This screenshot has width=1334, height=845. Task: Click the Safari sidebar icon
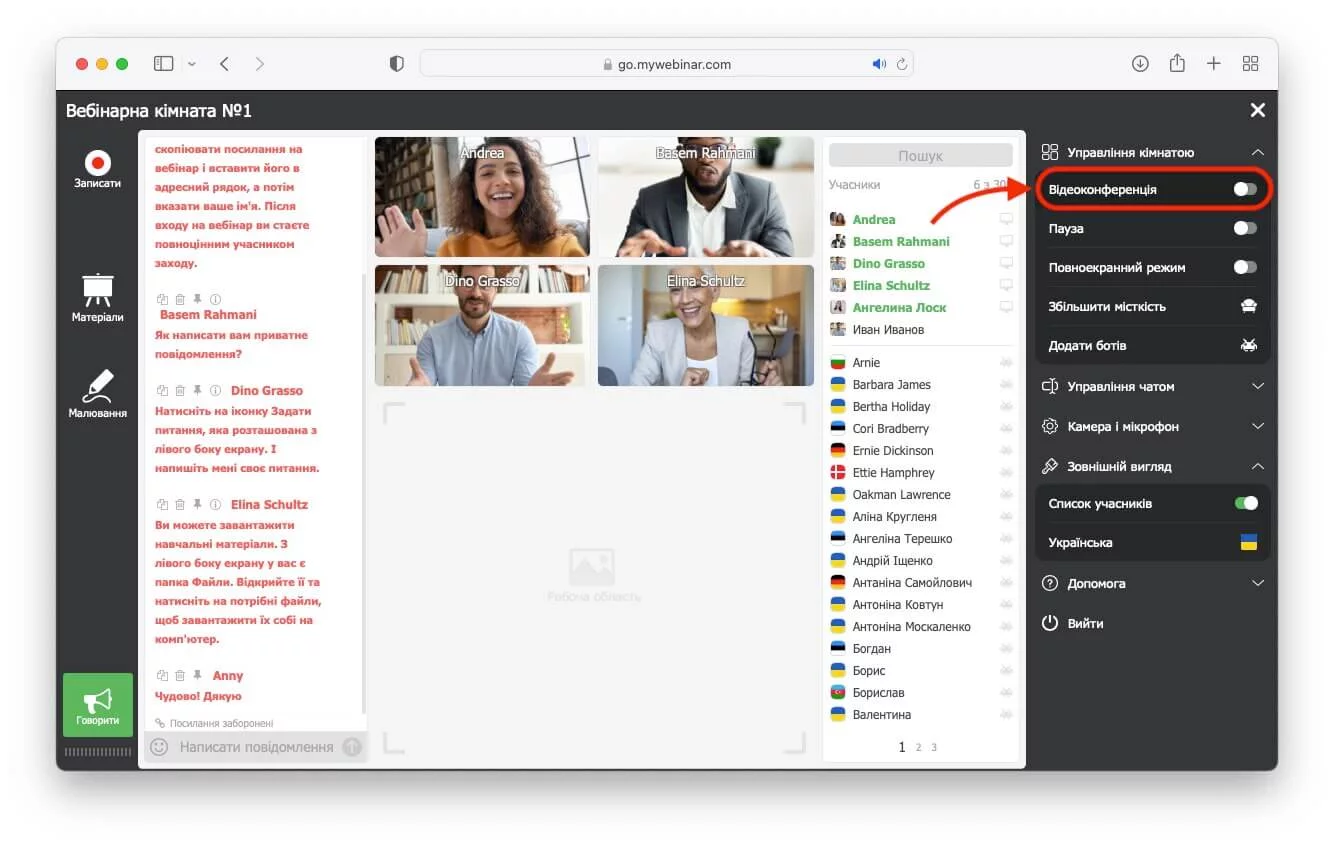[x=163, y=64]
